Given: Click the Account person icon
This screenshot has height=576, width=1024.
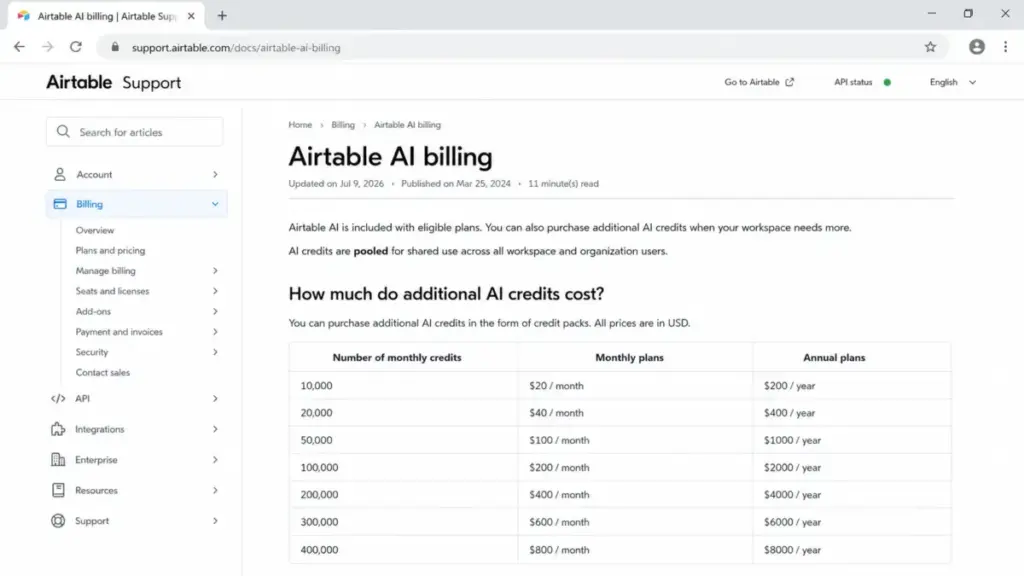Looking at the screenshot, I should pos(59,174).
